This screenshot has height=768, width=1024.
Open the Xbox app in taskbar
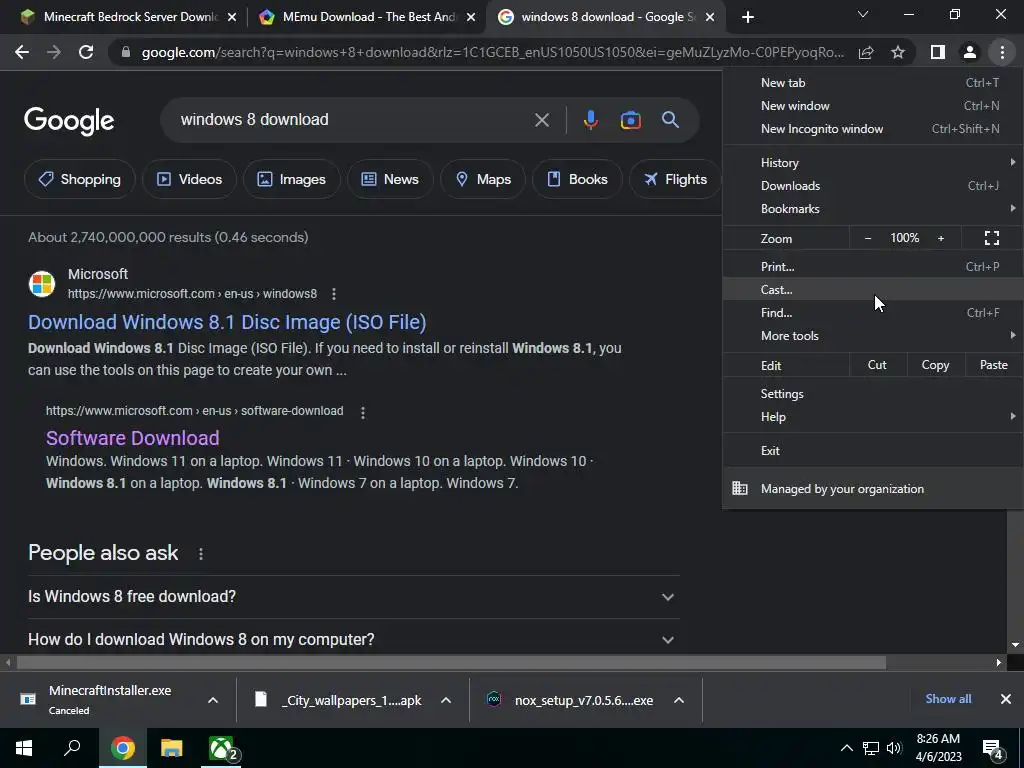[221, 748]
